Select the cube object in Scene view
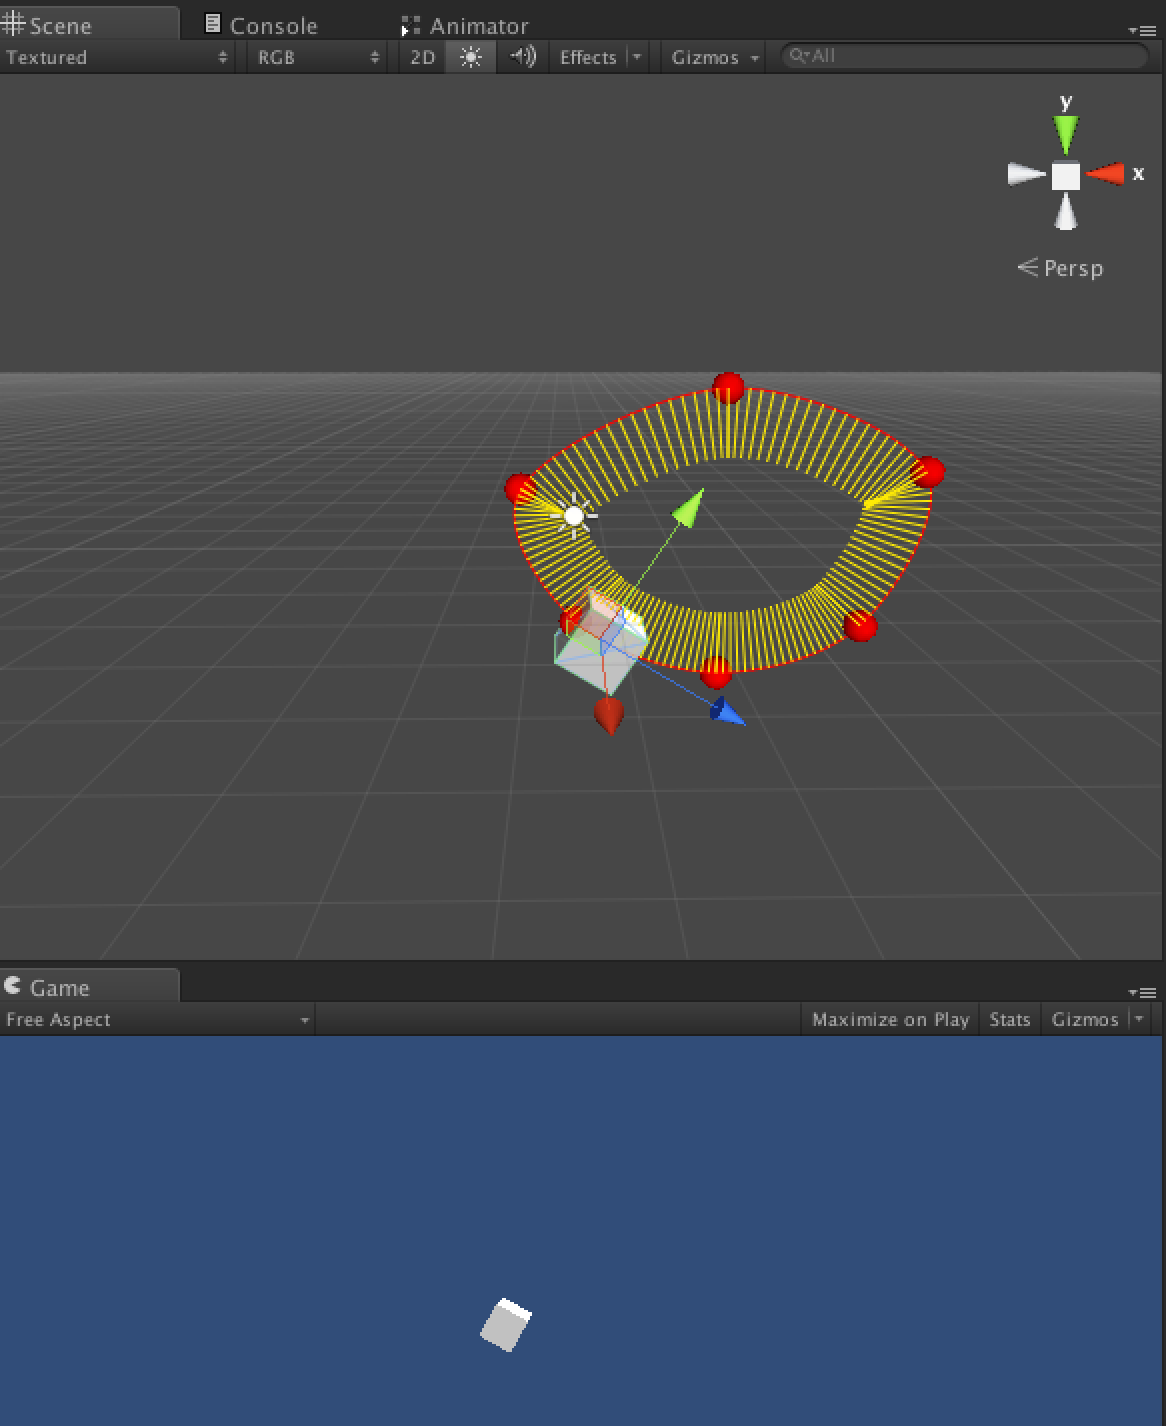 (x=600, y=645)
